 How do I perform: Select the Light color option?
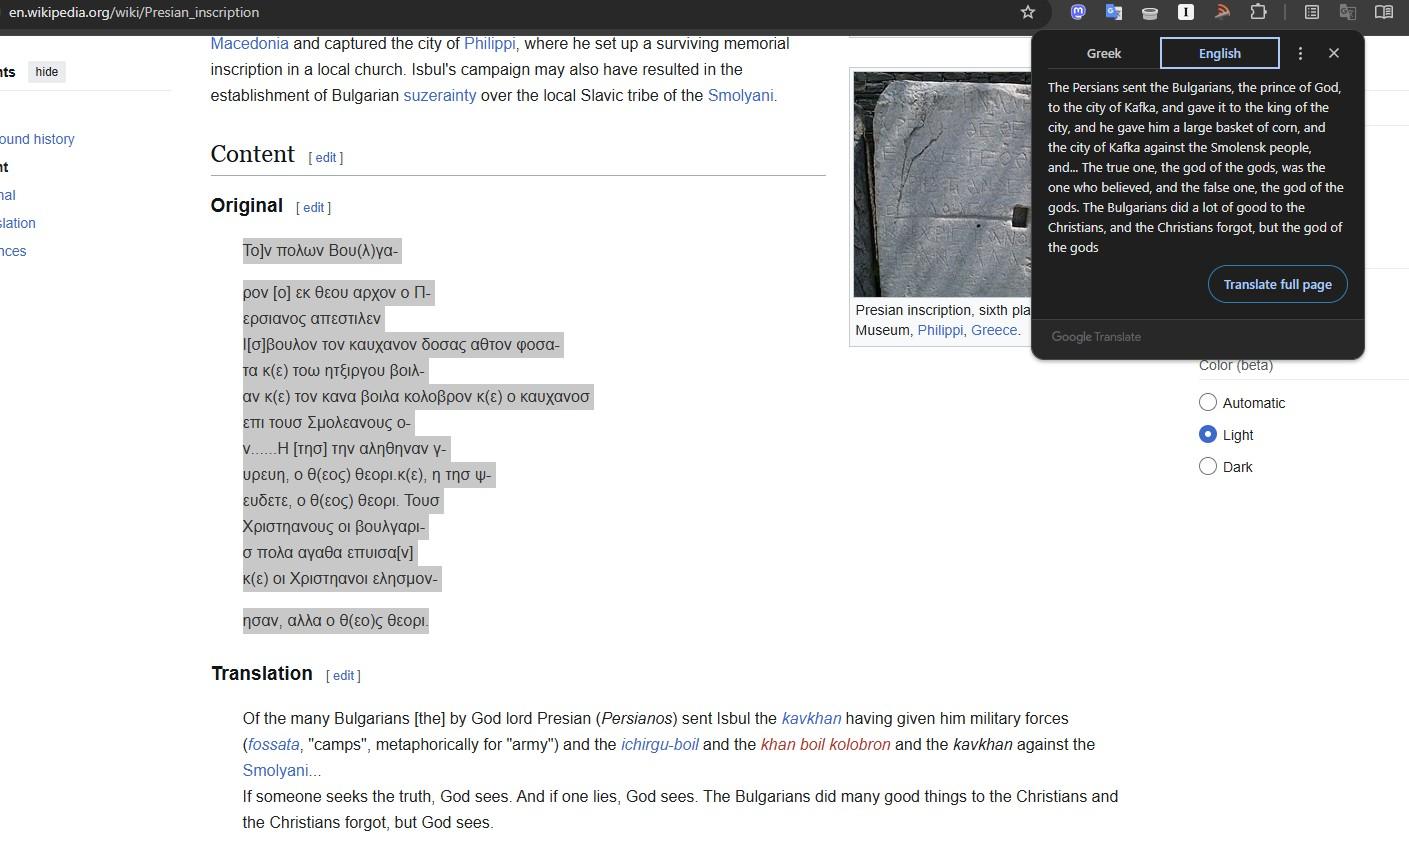point(1208,434)
